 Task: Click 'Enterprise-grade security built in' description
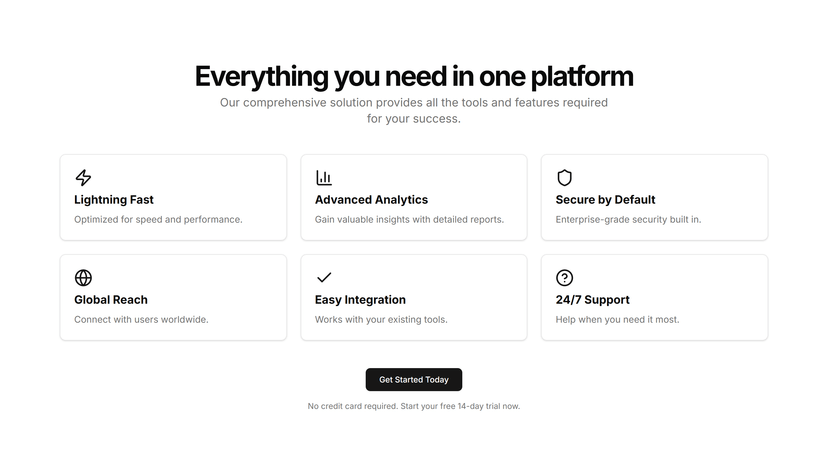pos(628,220)
